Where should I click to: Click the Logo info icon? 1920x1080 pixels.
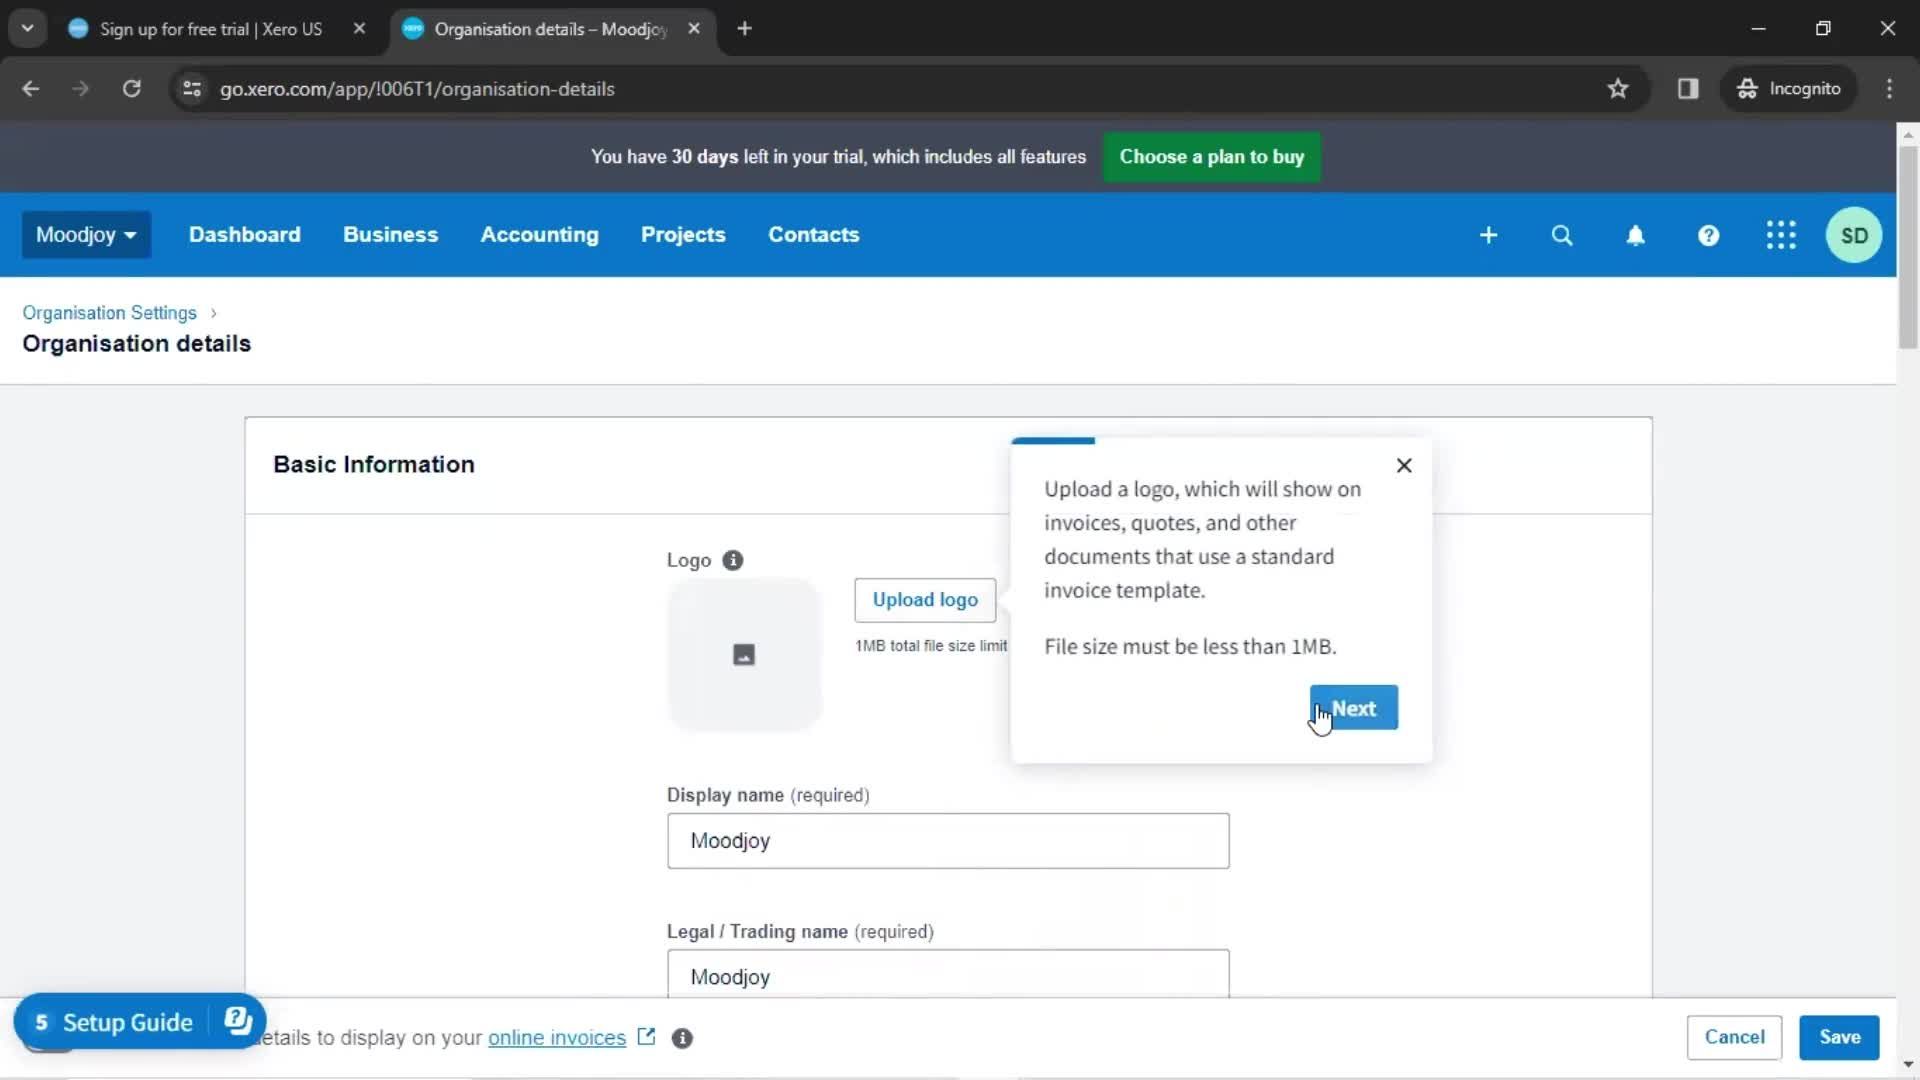pos(733,560)
